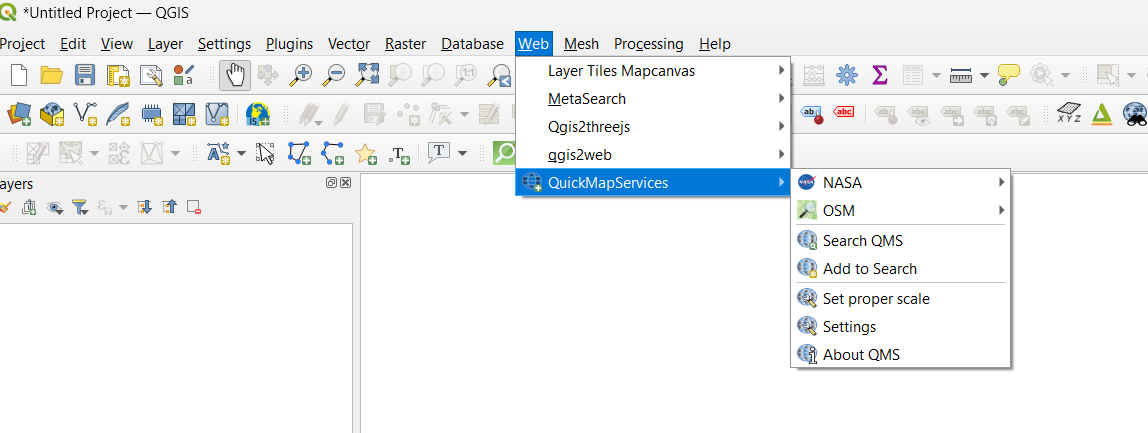Image resolution: width=1148 pixels, height=433 pixels.
Task: Click Create Line Annotation icon
Action: click(333, 152)
